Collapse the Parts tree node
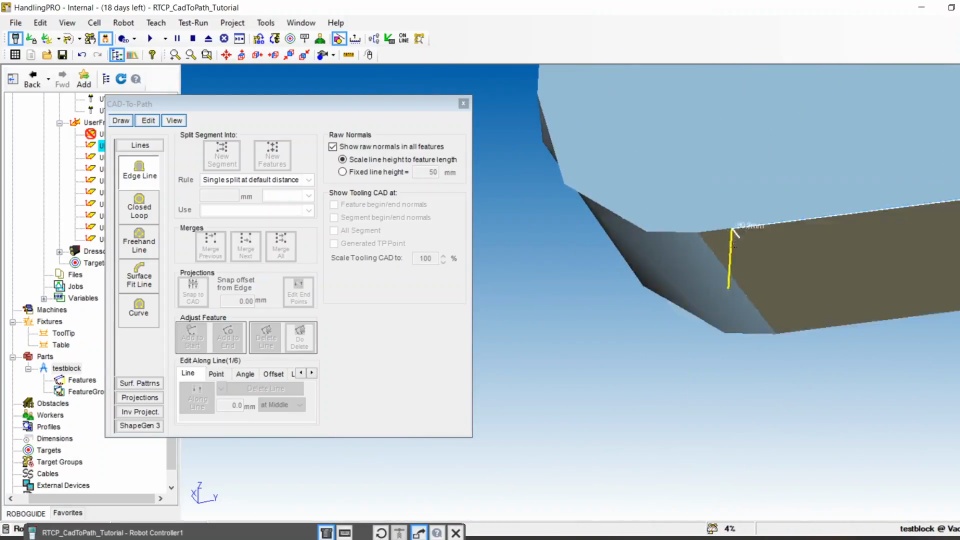The width and height of the screenshot is (960, 540). pyautogui.click(x=13, y=356)
